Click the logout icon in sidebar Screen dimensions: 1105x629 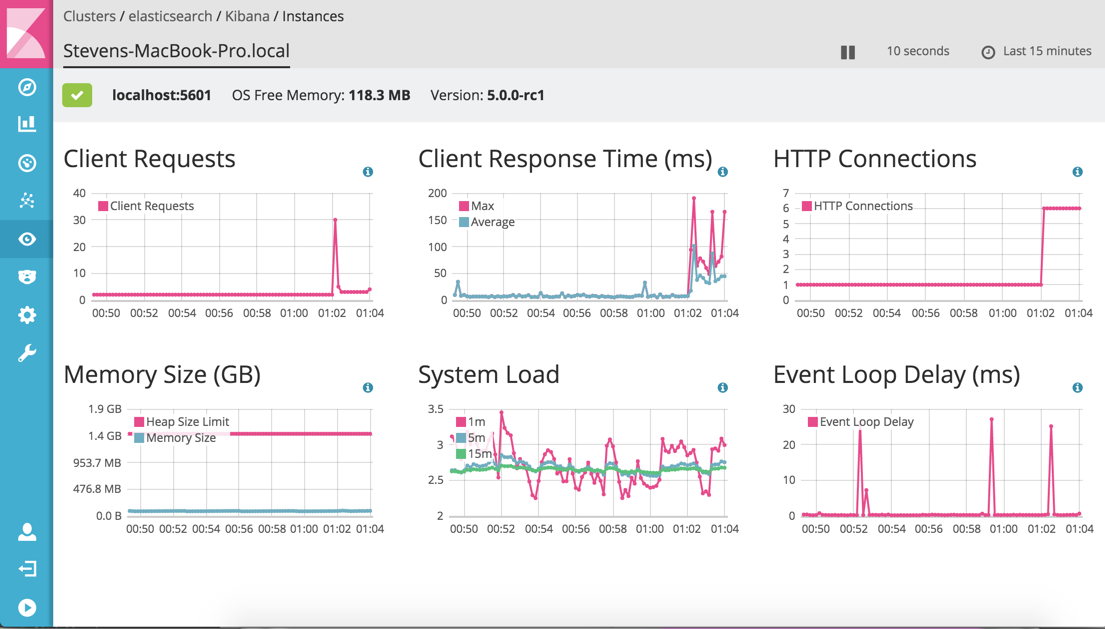click(x=27, y=569)
